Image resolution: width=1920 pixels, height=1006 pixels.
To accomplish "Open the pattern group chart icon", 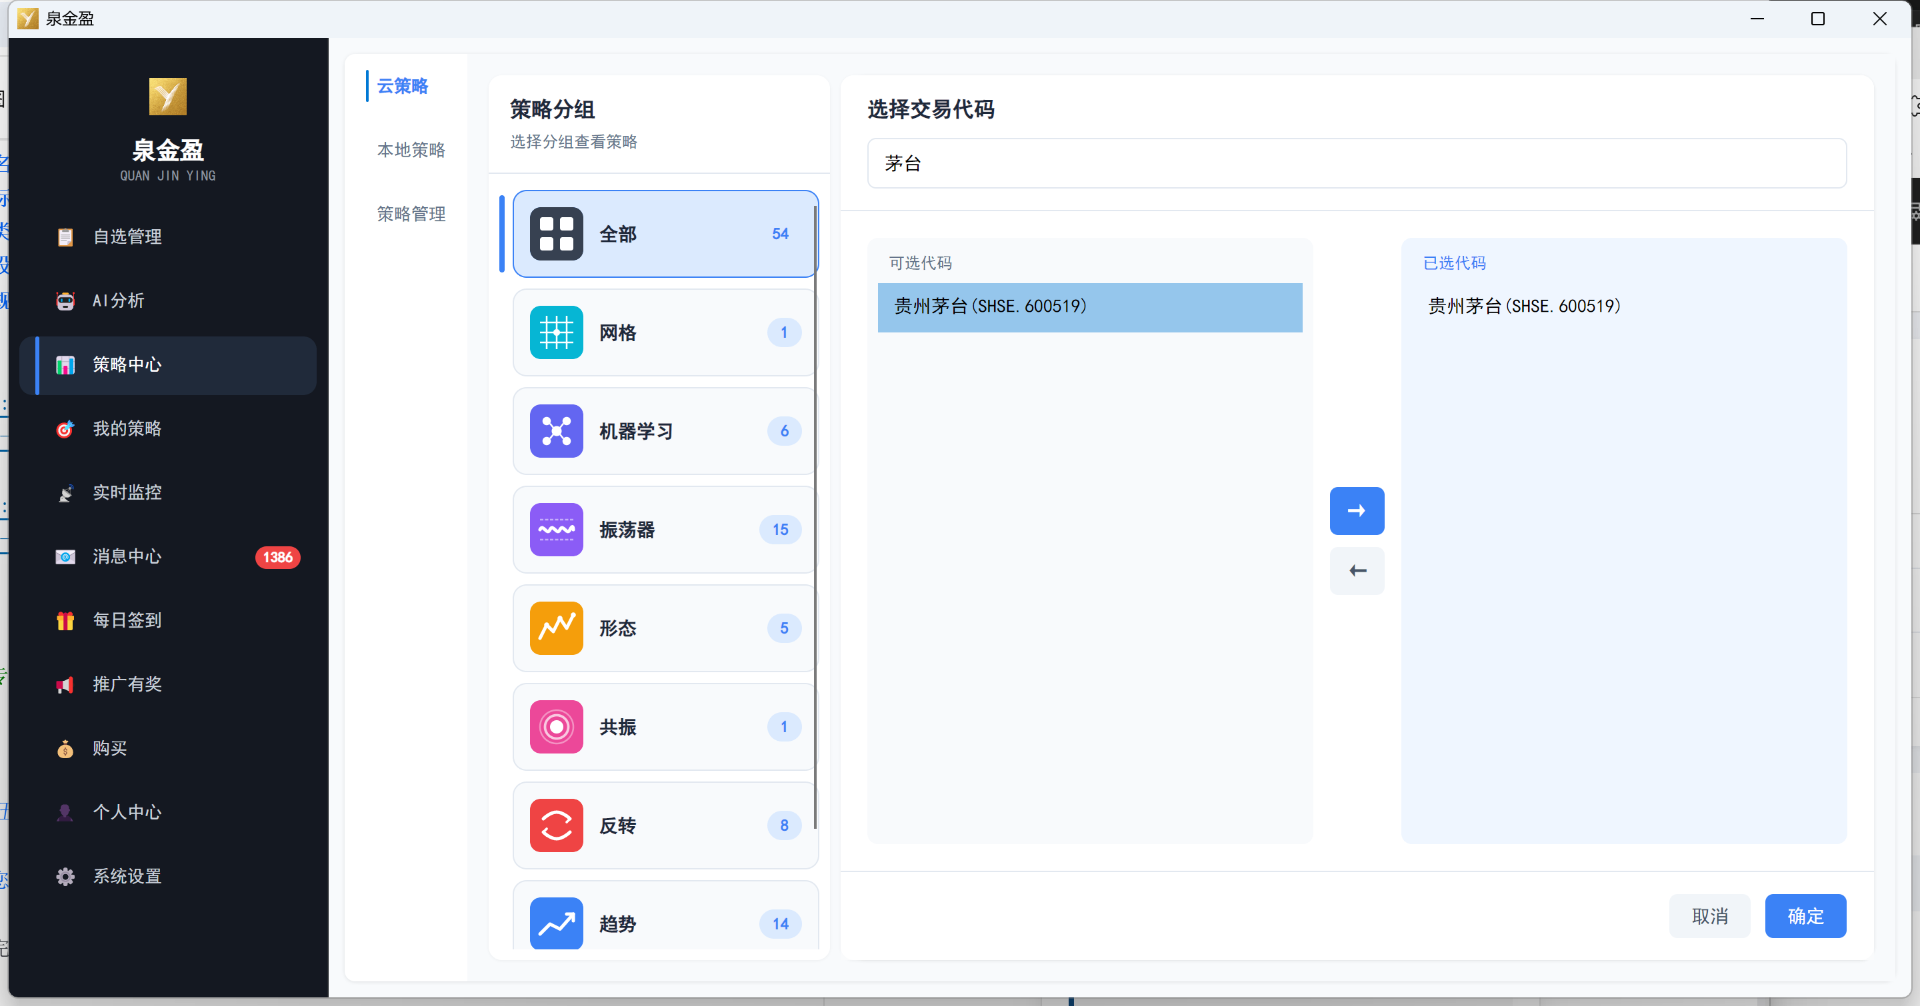I will [x=556, y=628].
